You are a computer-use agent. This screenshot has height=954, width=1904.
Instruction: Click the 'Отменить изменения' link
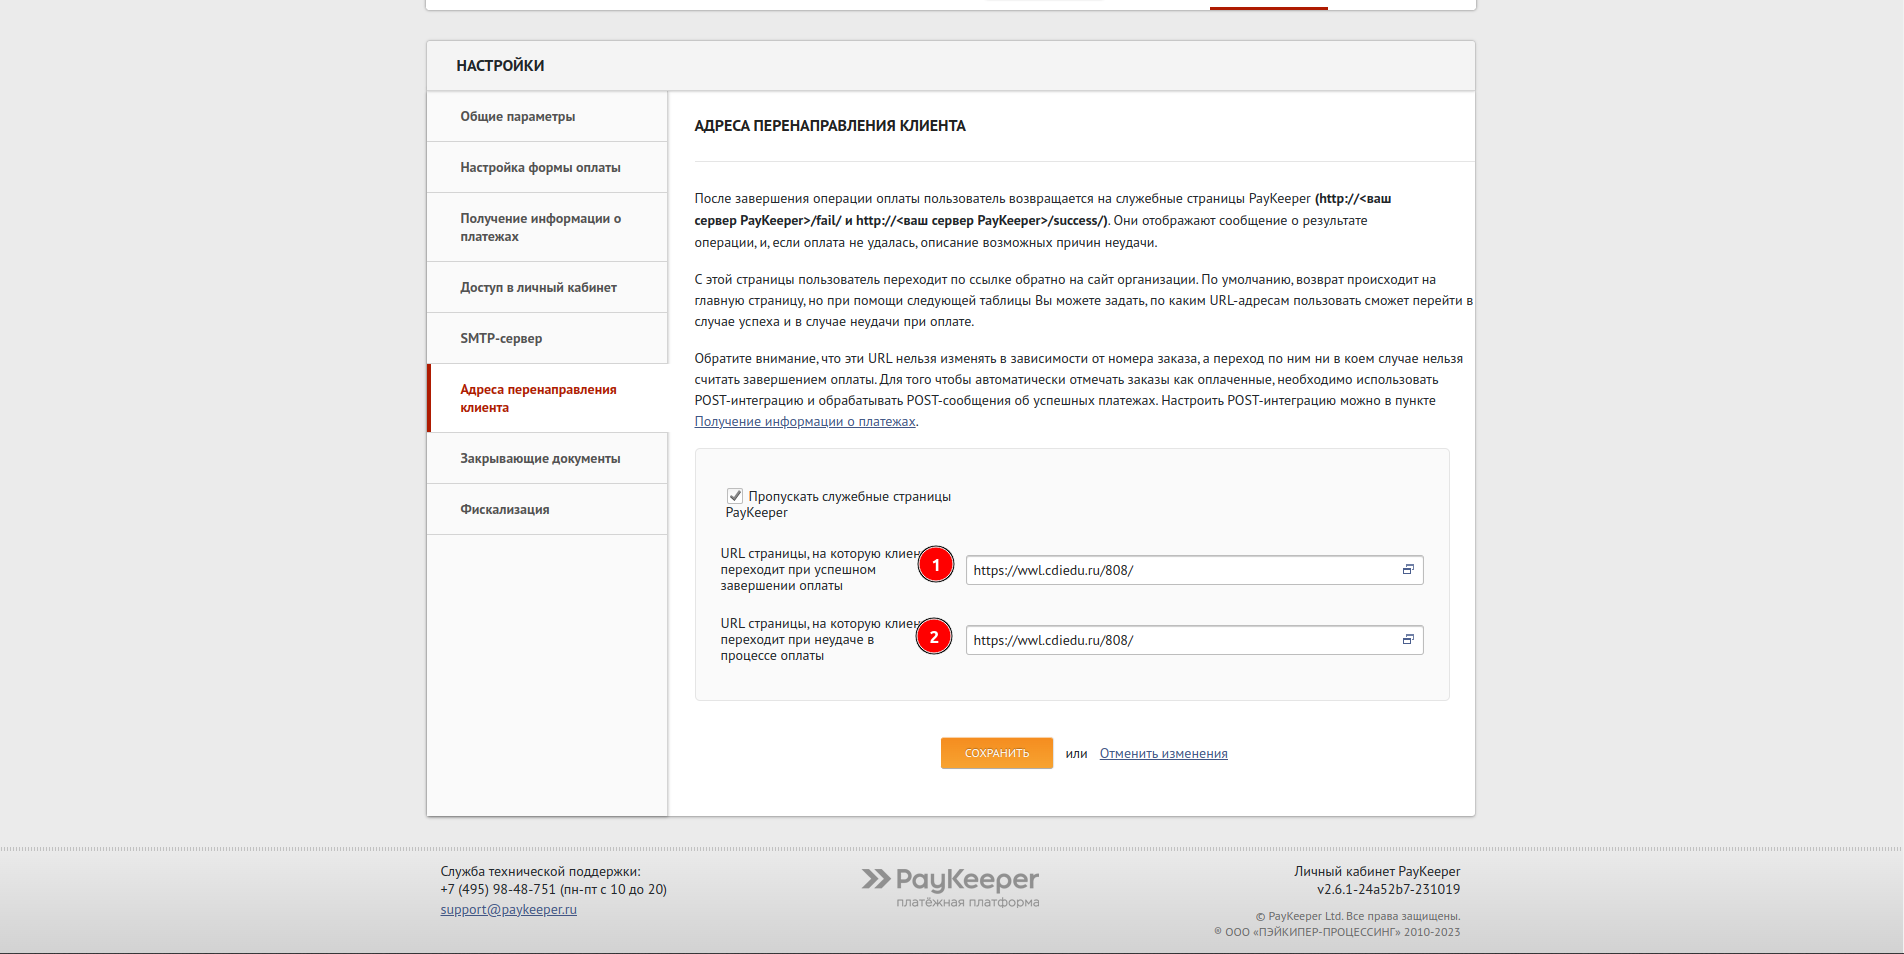[x=1163, y=754]
